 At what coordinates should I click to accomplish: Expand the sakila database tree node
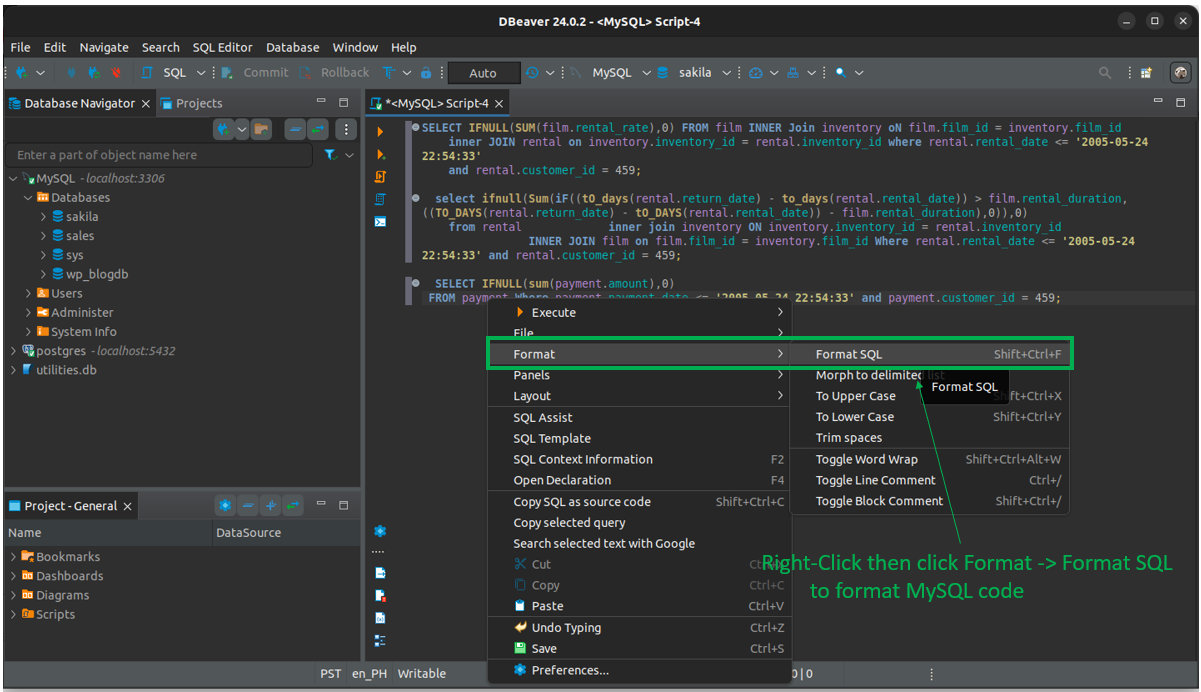coord(43,217)
